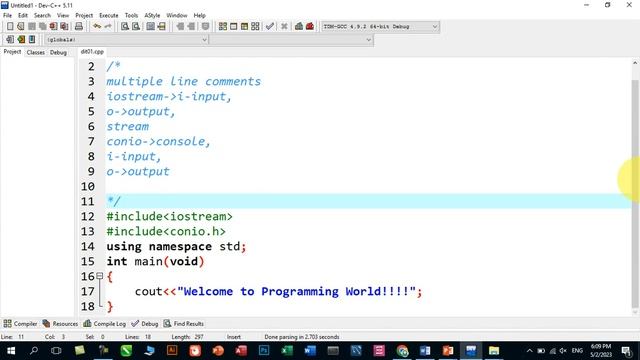Open Photoshop from the taskbar
The height and width of the screenshot is (360, 640).
coord(264,351)
